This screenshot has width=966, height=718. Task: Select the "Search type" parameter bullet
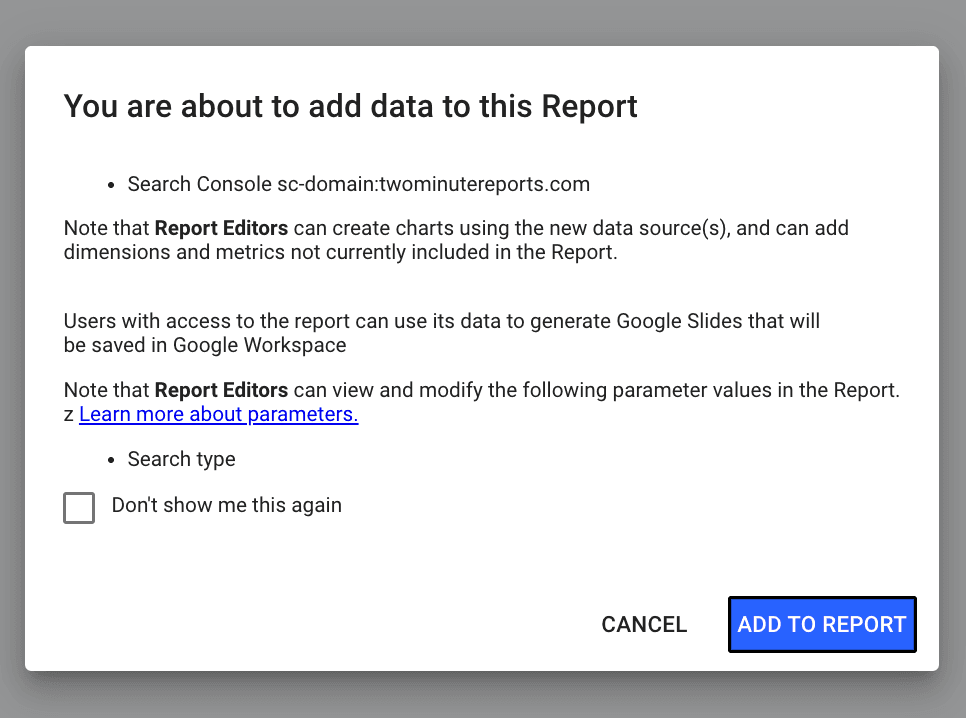tap(181, 459)
